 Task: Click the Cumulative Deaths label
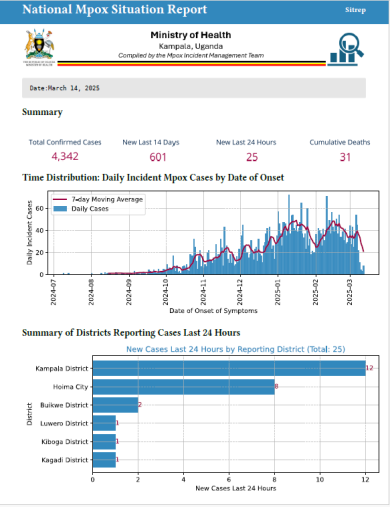pyautogui.click(x=340, y=142)
